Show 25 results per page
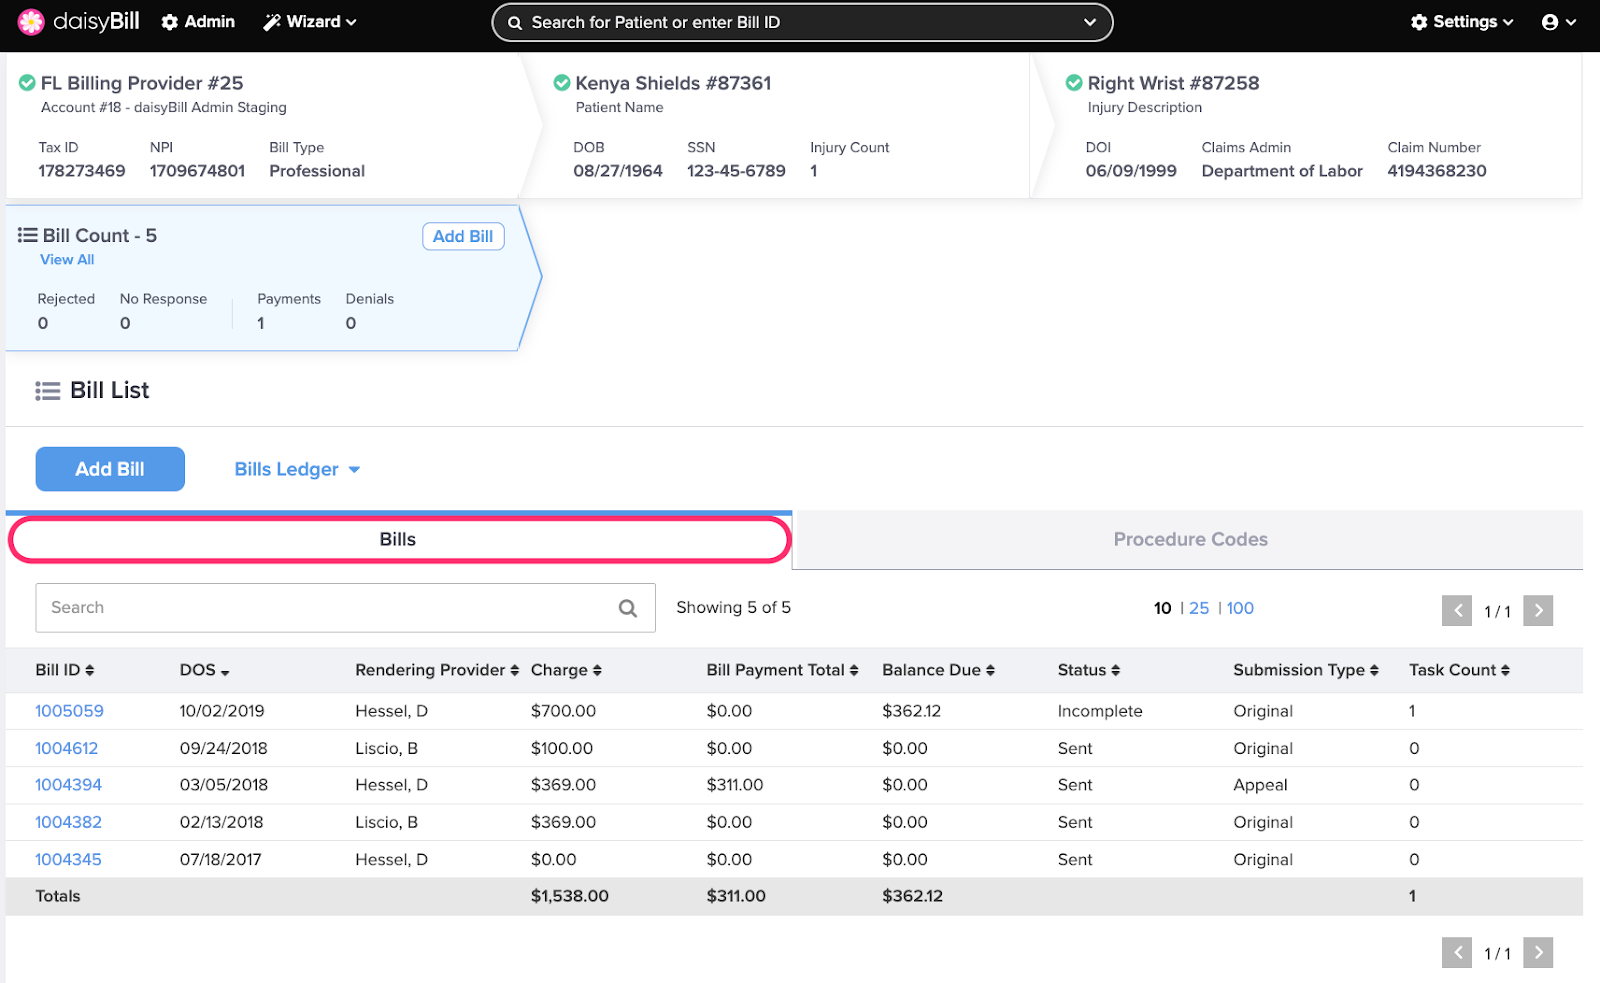This screenshot has width=1600, height=983. (1199, 608)
